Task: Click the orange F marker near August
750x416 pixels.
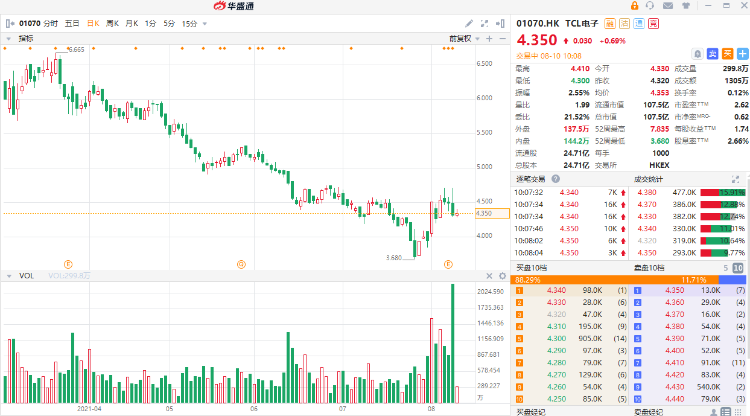Action: click(x=448, y=264)
